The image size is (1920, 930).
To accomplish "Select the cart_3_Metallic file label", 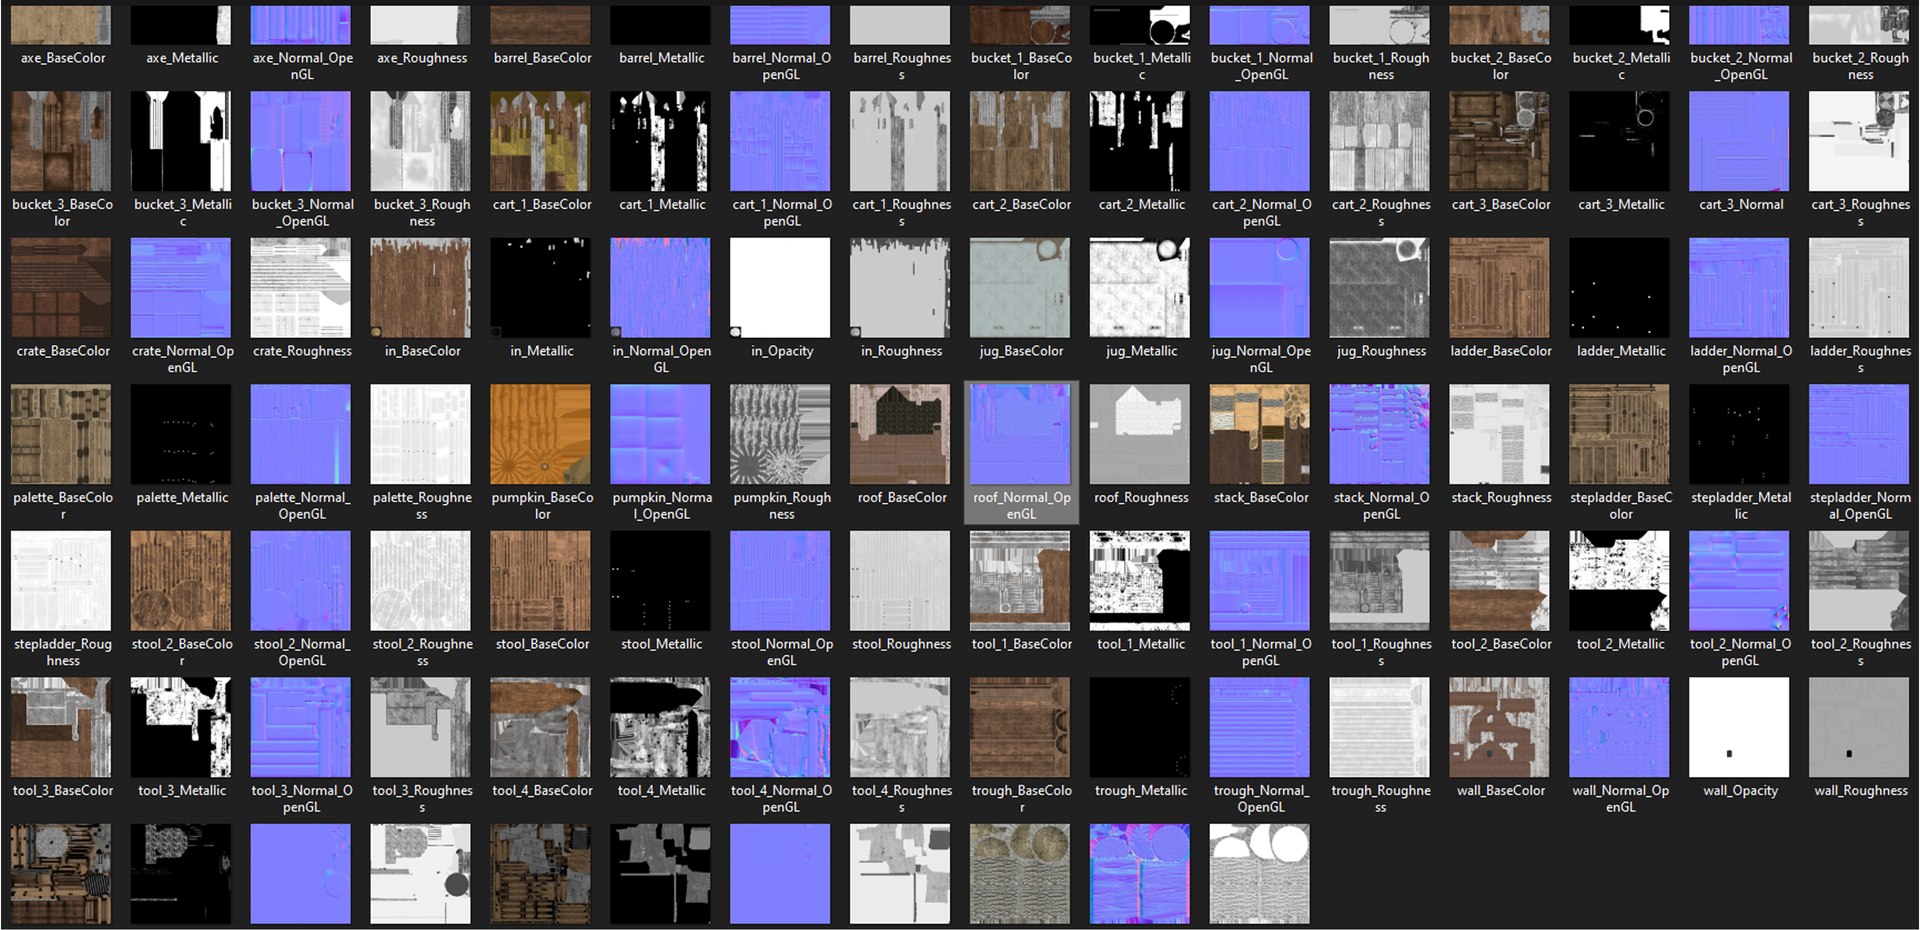I will point(1621,204).
